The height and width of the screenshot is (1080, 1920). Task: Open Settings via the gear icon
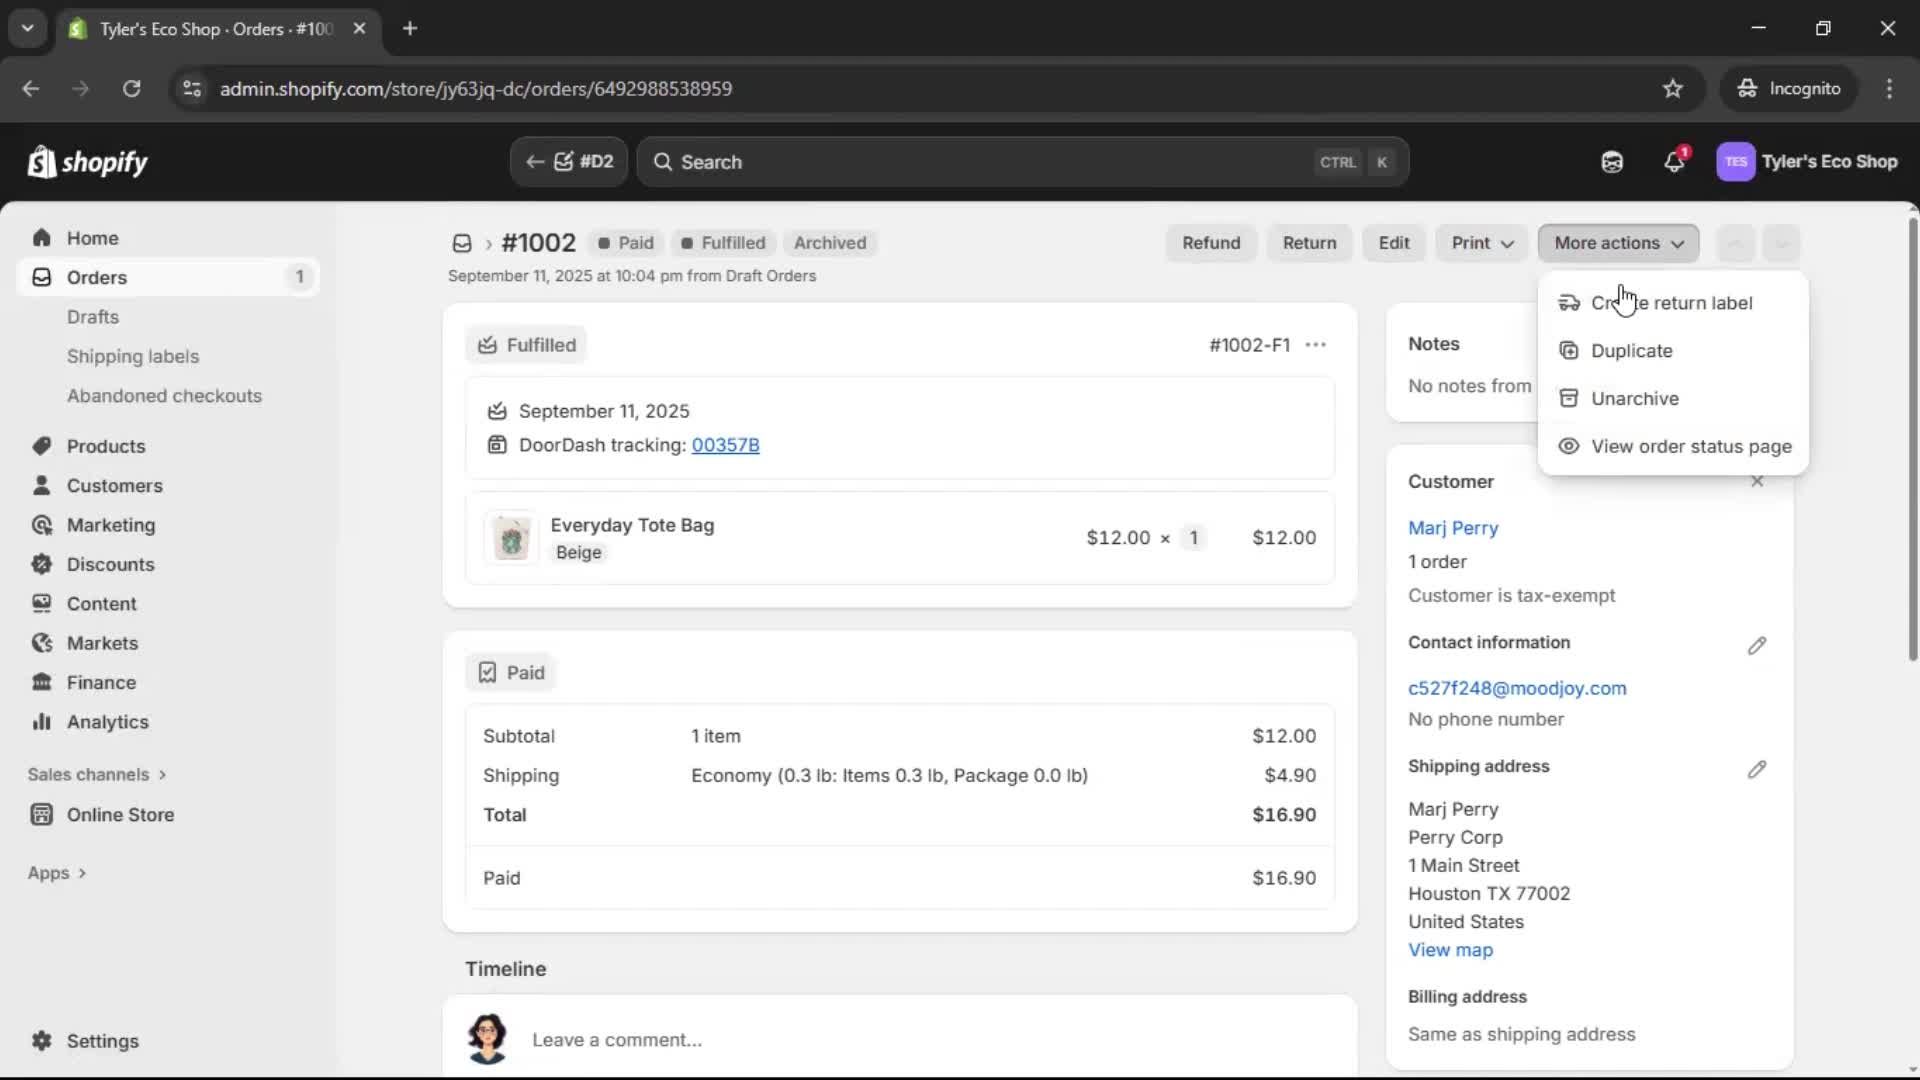[41, 1041]
